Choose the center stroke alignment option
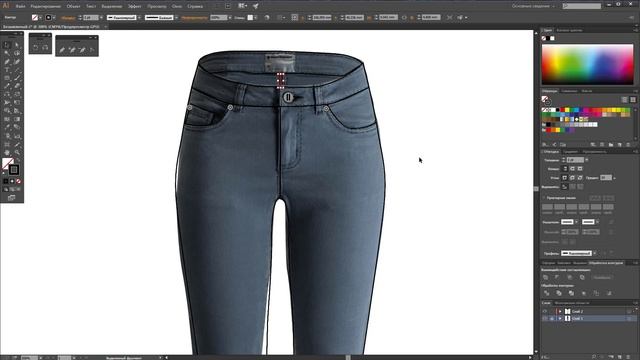Screen dimensions: 640x360 point(565,187)
